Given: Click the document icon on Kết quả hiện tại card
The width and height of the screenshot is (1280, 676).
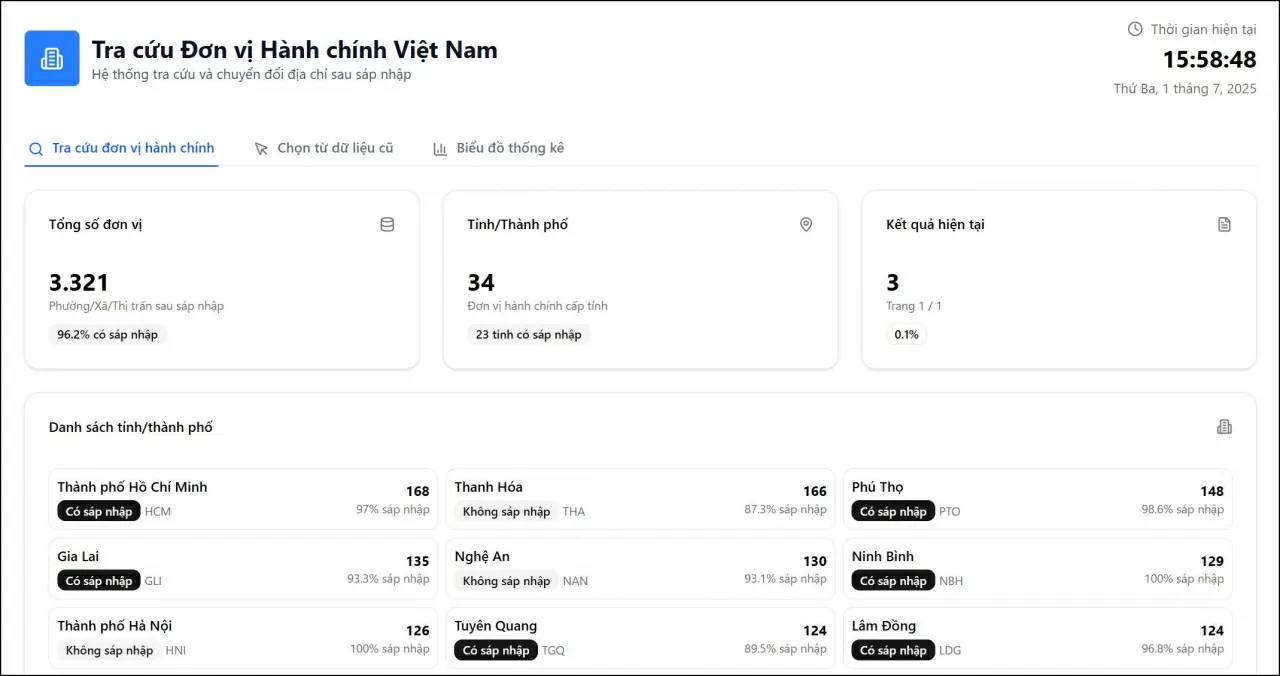Looking at the screenshot, I should coord(1224,224).
